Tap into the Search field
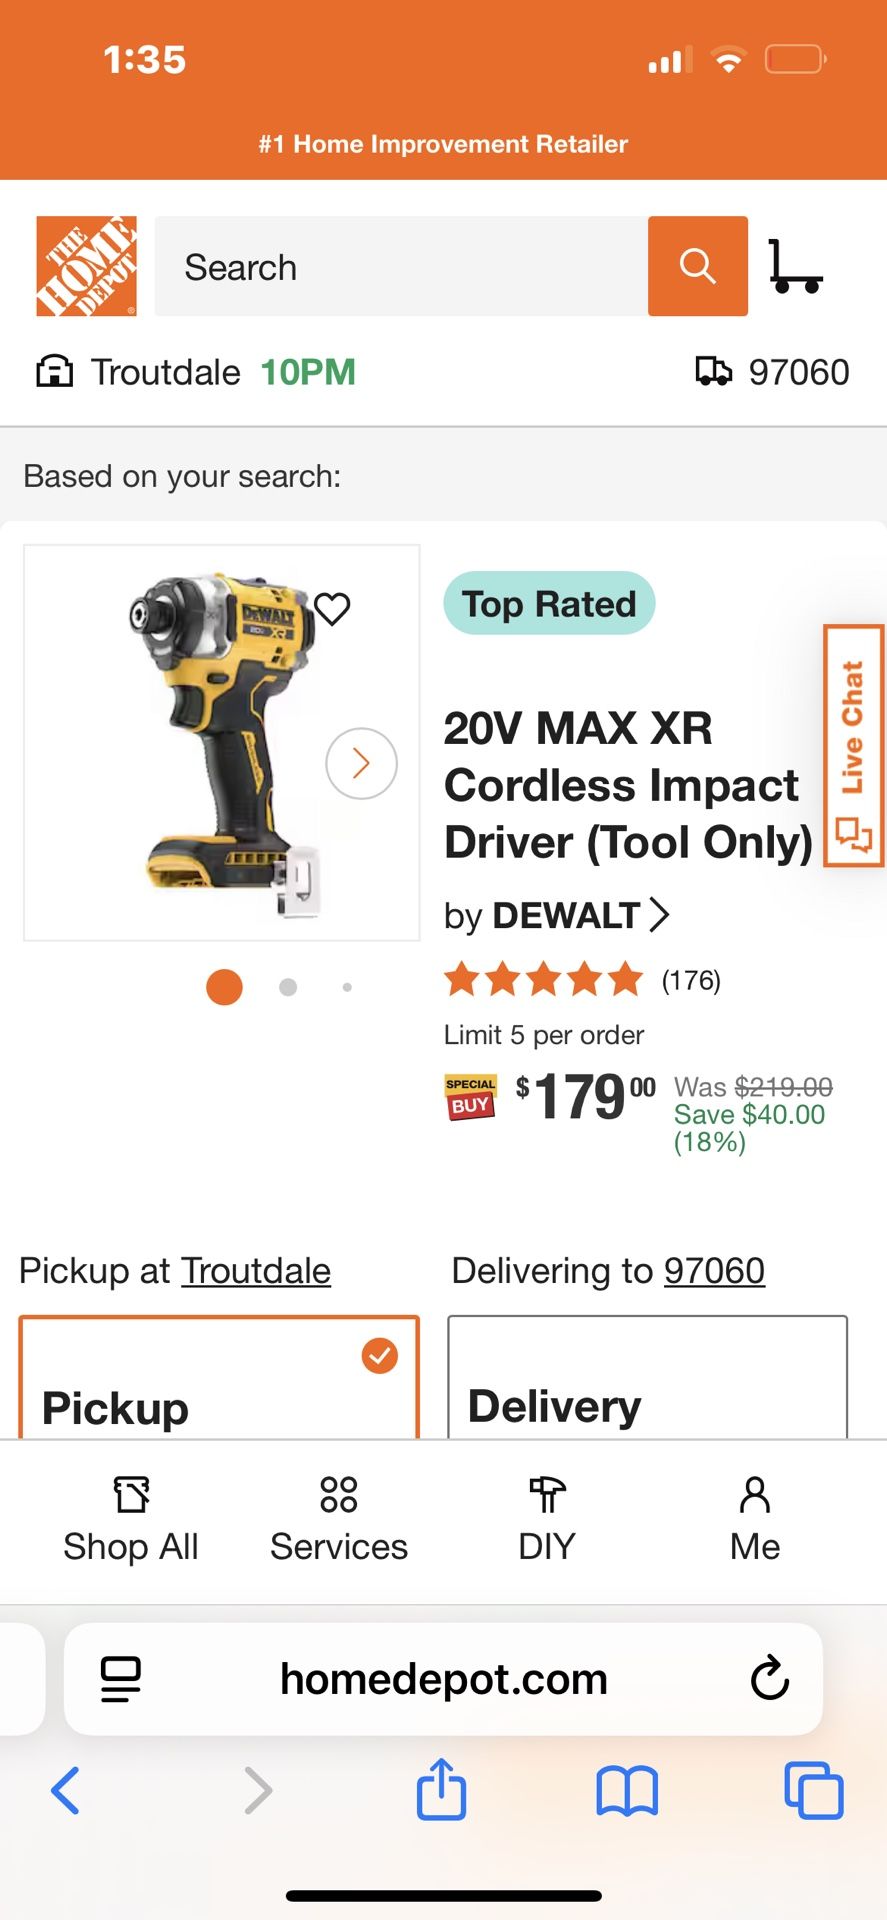Screen dimensions: 887x1920 pos(400,266)
